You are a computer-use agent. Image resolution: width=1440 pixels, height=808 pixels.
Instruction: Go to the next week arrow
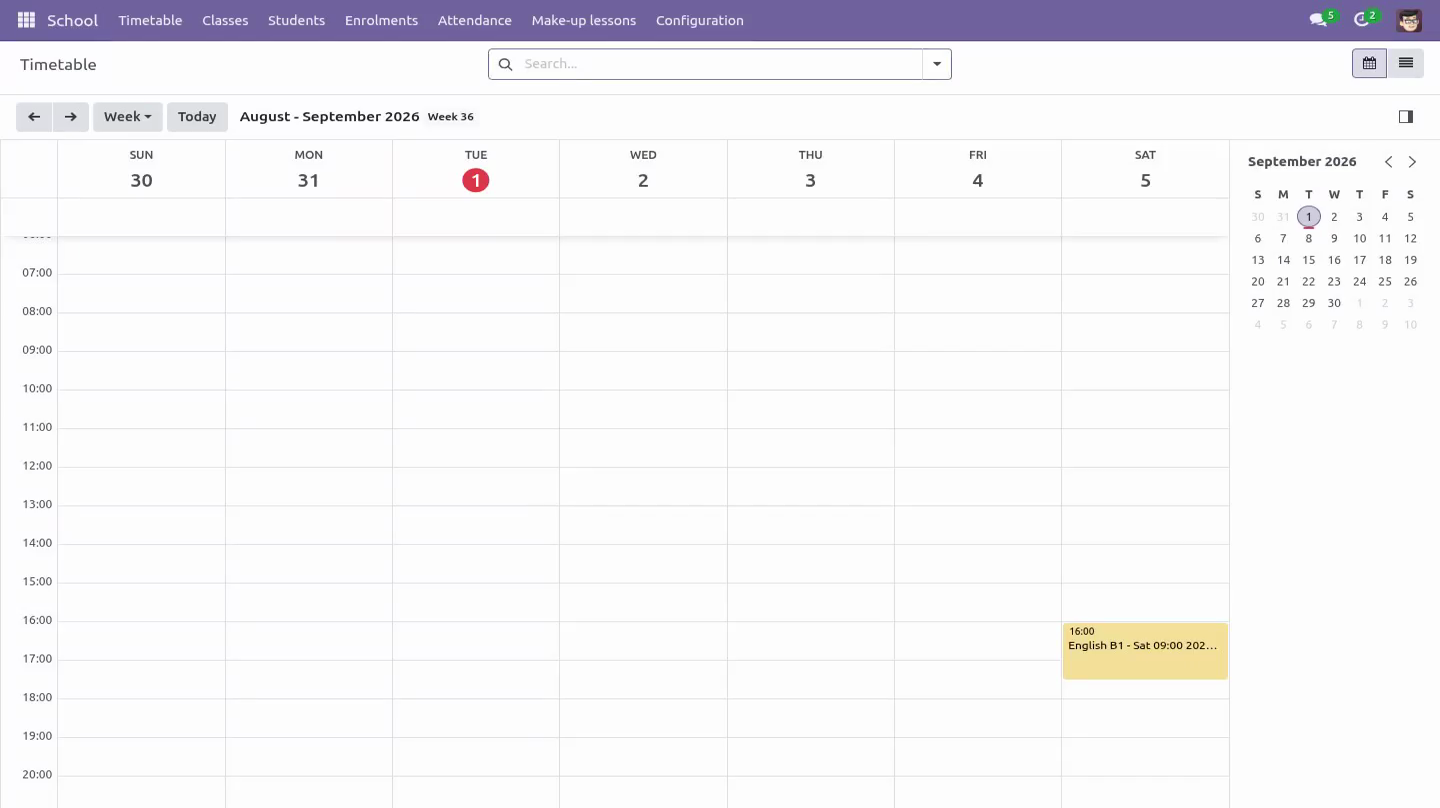click(x=70, y=117)
